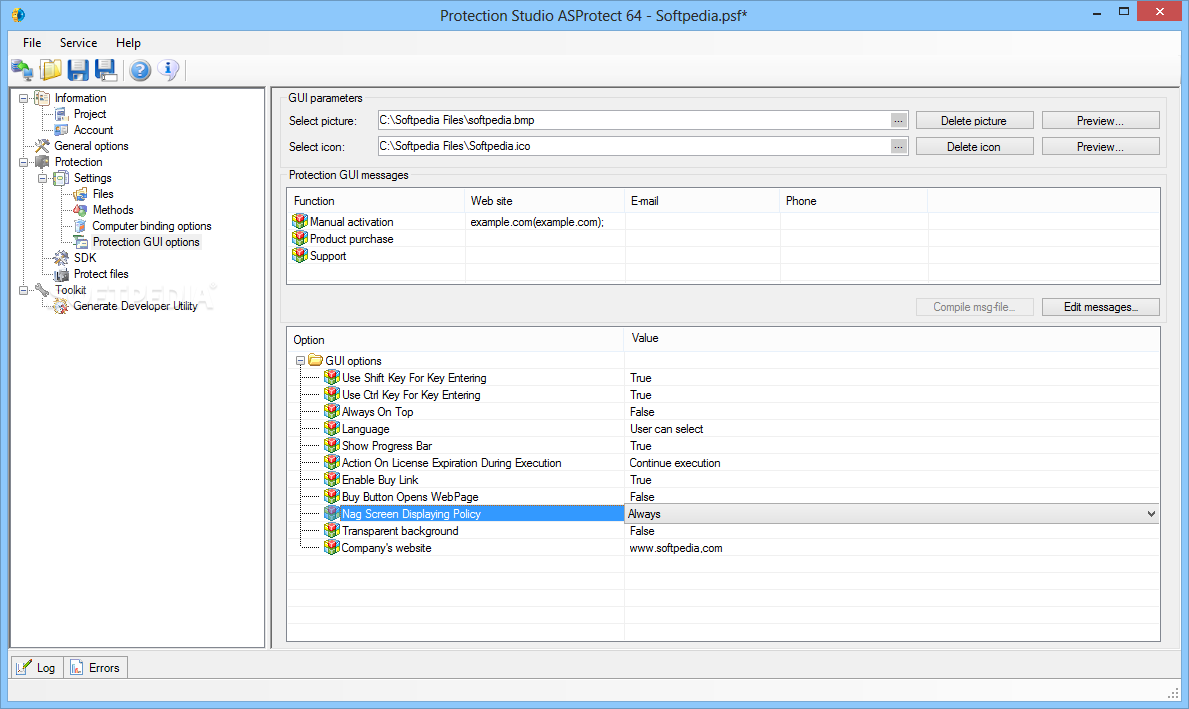Click the Buy Button Opens WebPage option

410,497
